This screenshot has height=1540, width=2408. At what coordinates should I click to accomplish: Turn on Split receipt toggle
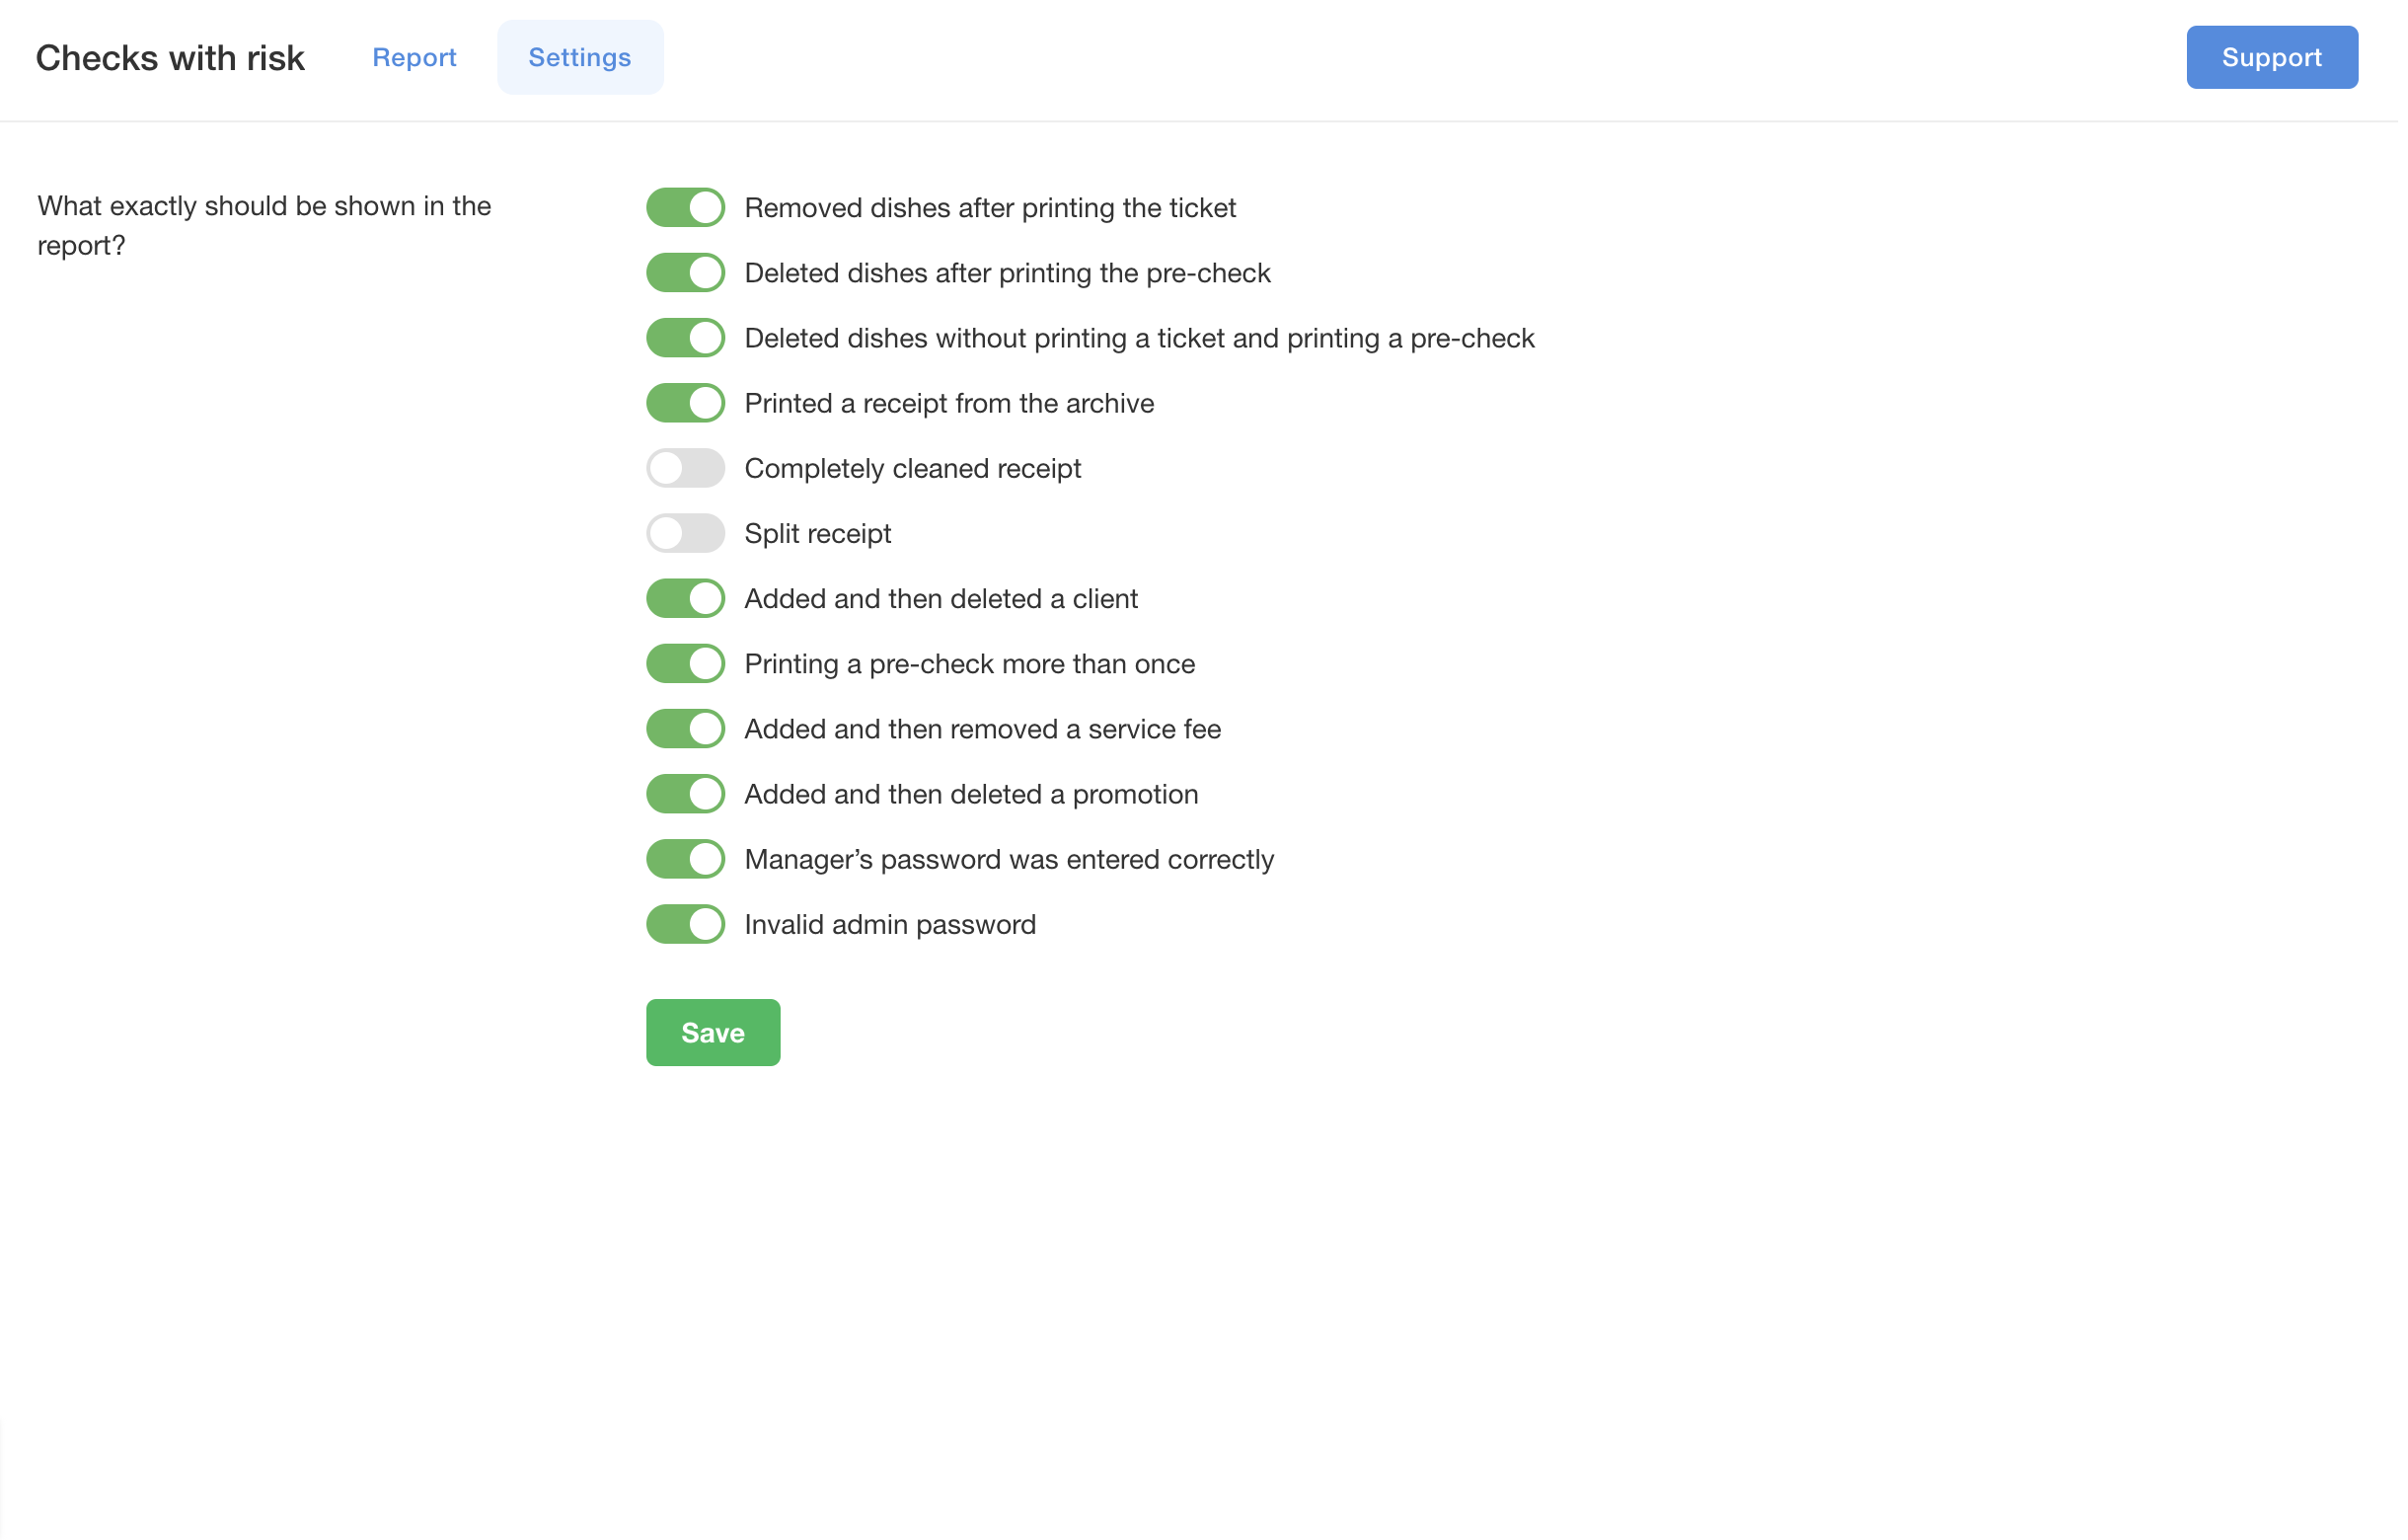click(x=686, y=534)
